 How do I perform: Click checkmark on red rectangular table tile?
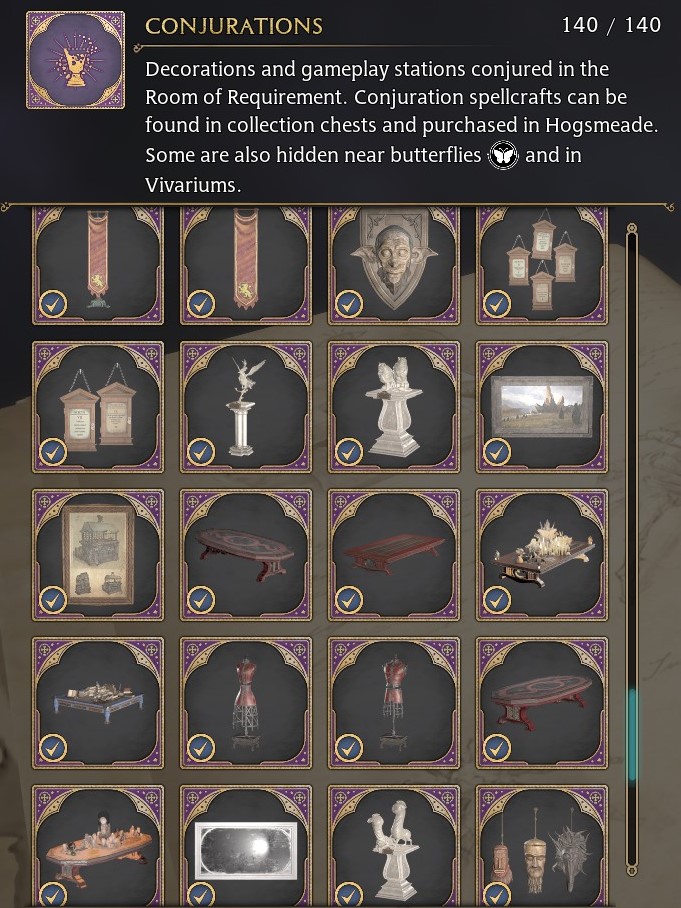click(349, 601)
